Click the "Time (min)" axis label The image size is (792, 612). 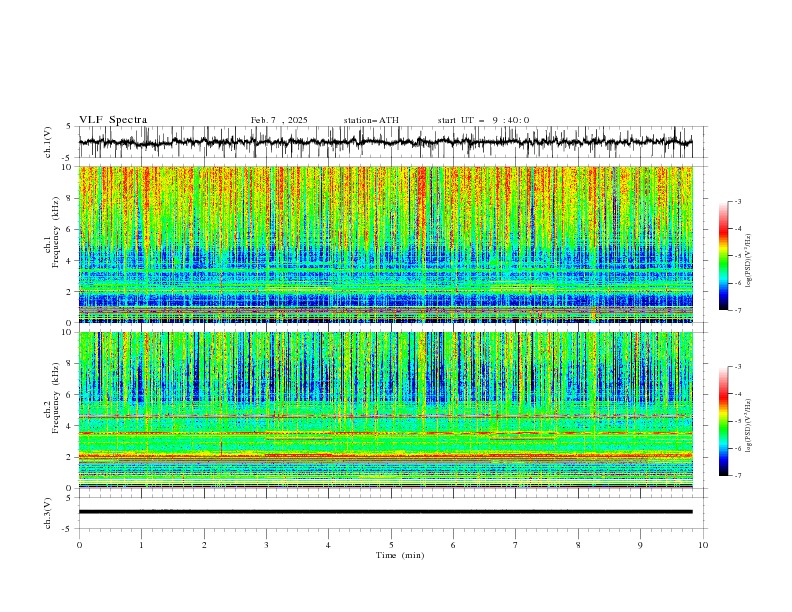pos(400,555)
